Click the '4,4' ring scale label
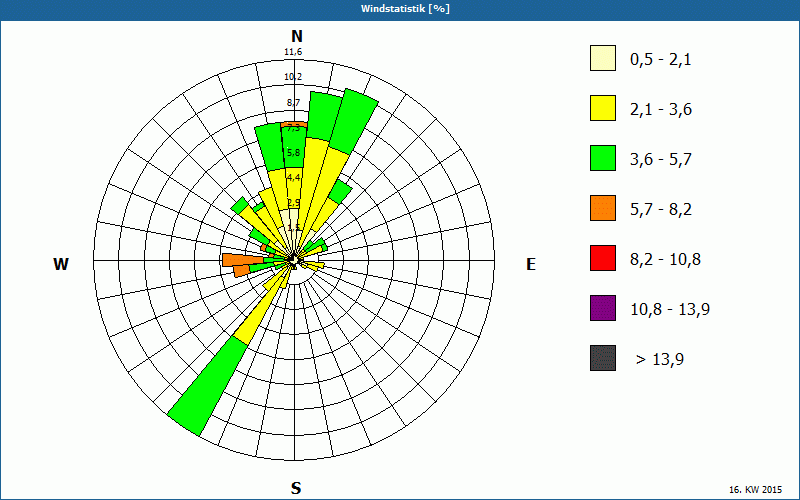This screenshot has width=800, height=500. [x=293, y=178]
